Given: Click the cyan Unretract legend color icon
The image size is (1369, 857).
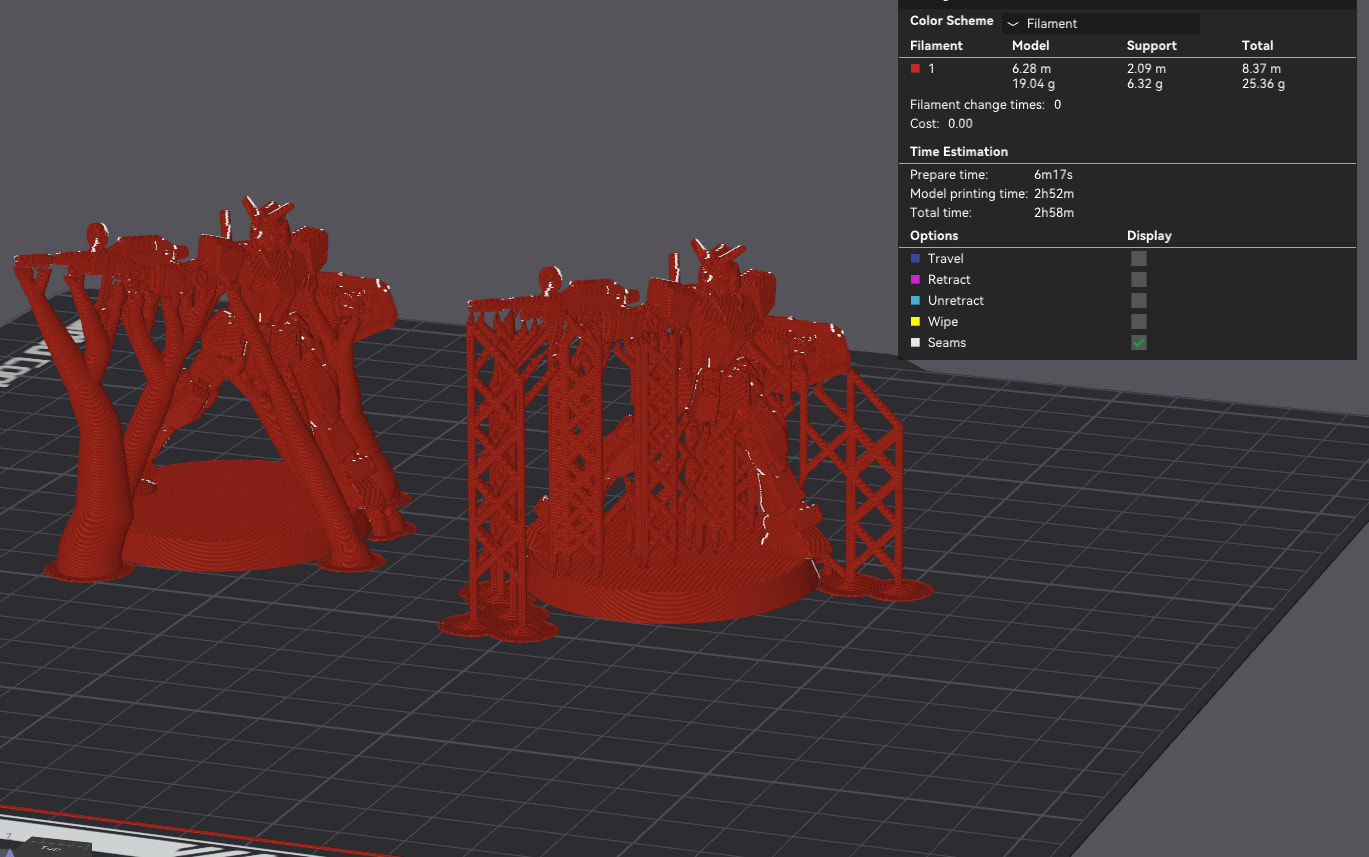Looking at the screenshot, I should (915, 301).
